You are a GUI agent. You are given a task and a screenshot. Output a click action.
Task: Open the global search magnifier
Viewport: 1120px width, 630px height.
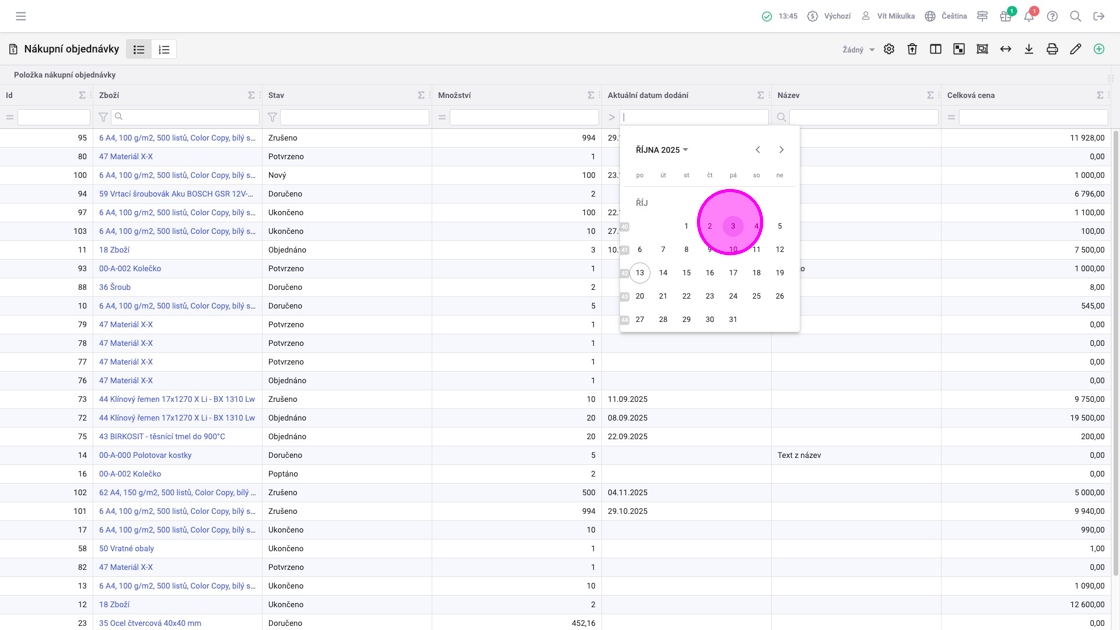(x=1075, y=16)
